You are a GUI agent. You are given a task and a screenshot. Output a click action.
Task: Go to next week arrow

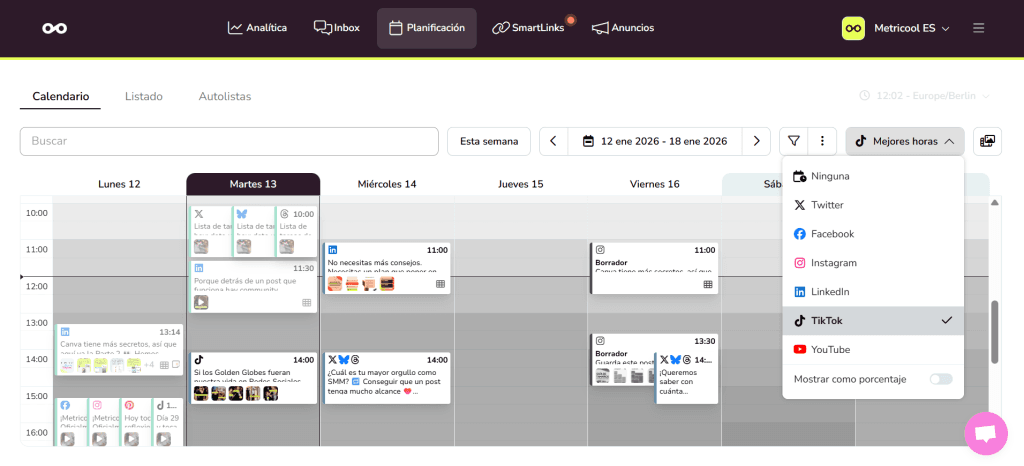tap(757, 141)
